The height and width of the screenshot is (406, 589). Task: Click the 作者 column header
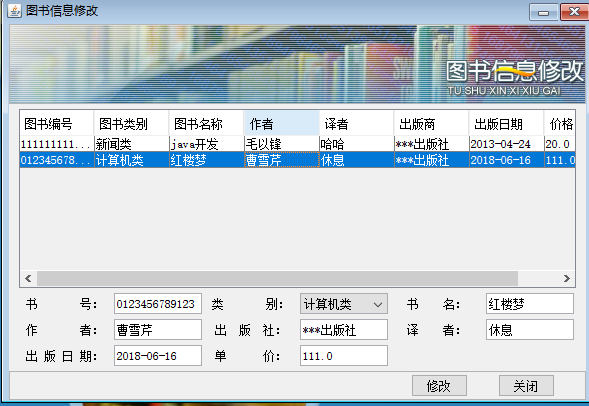[281, 124]
